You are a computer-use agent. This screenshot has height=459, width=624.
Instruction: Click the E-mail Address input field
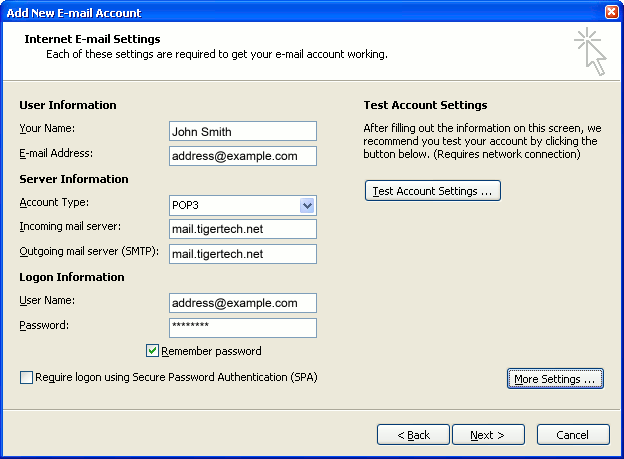(242, 156)
